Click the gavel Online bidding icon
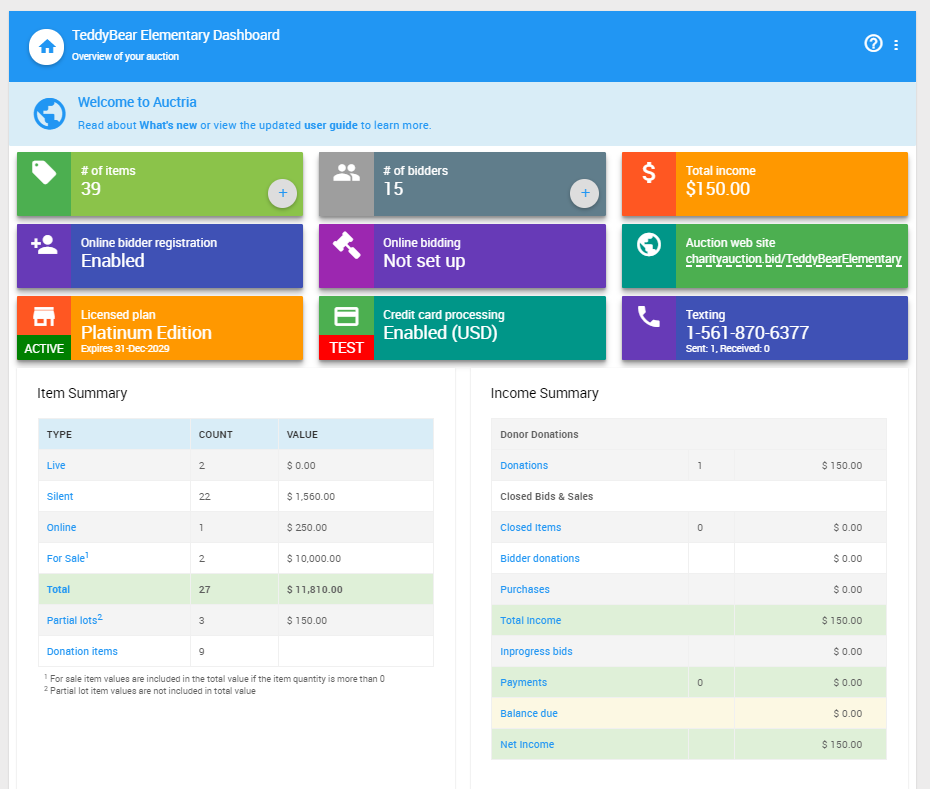Viewport: 930px width, 789px height. point(346,245)
